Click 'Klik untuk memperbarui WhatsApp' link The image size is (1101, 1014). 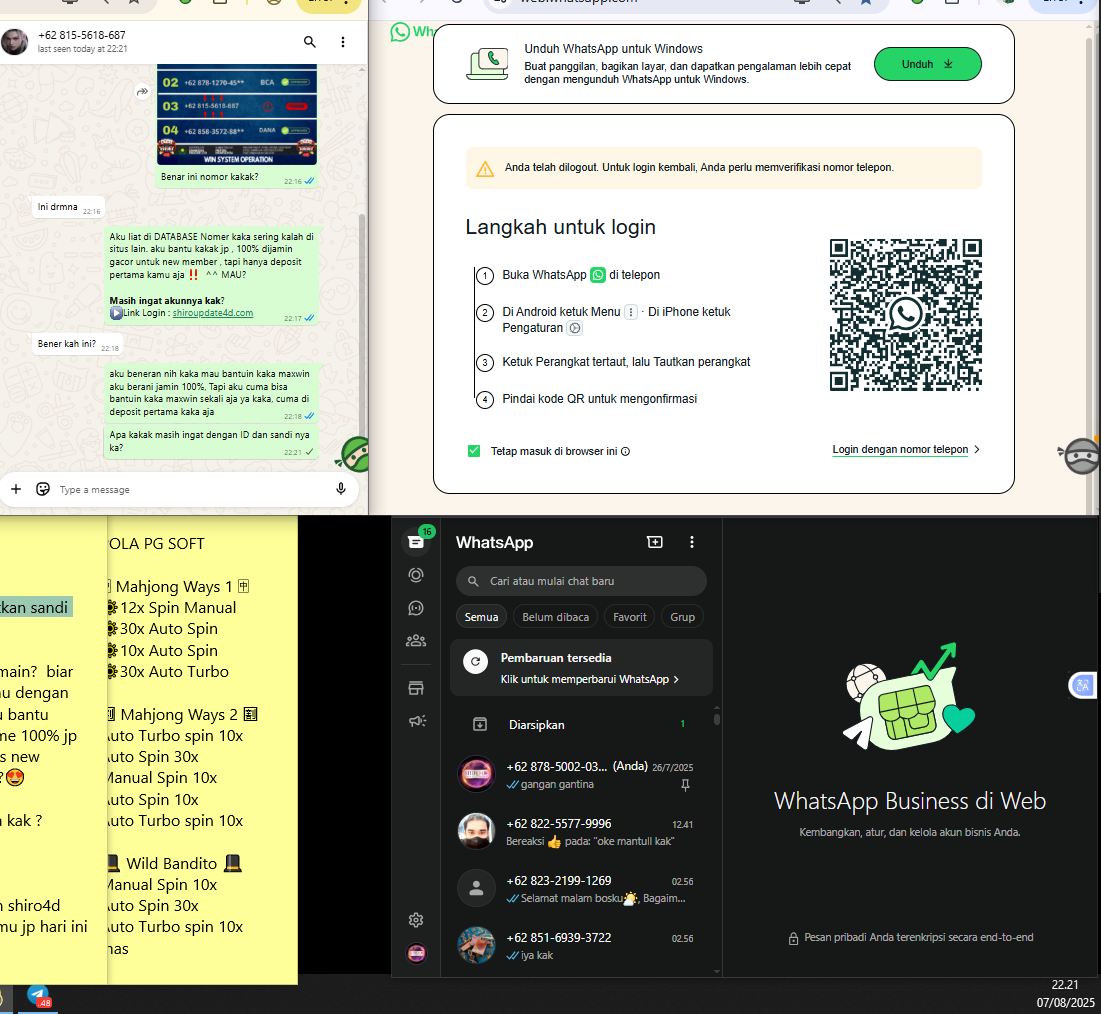click(589, 679)
